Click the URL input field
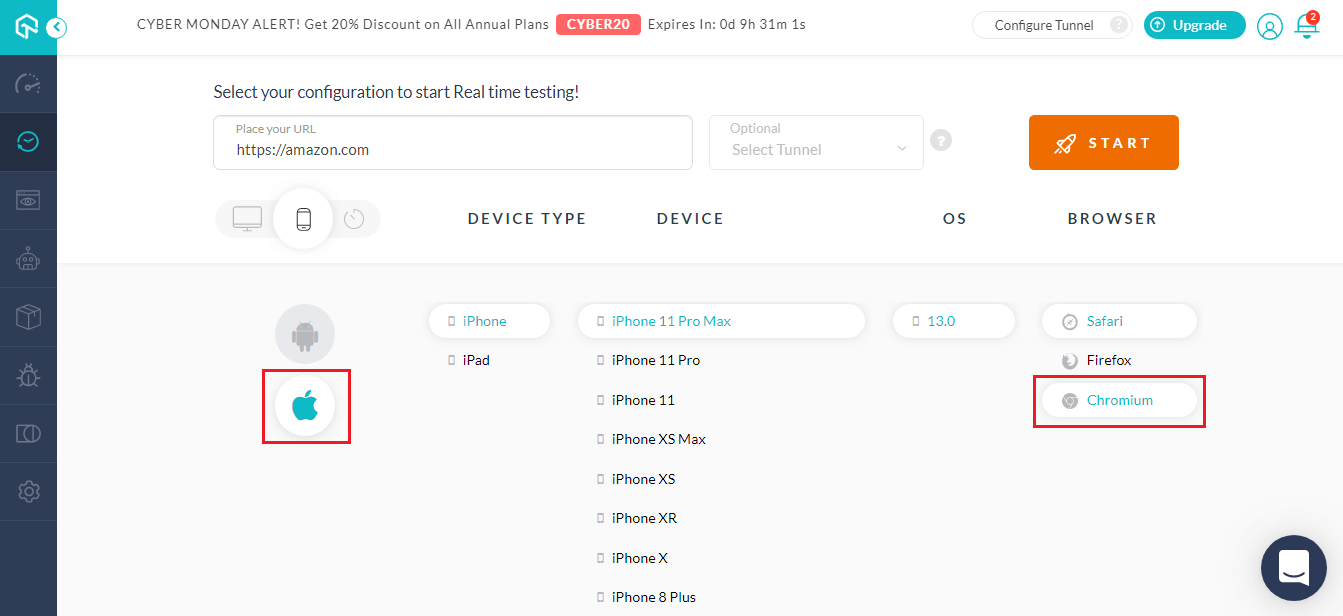 point(452,149)
